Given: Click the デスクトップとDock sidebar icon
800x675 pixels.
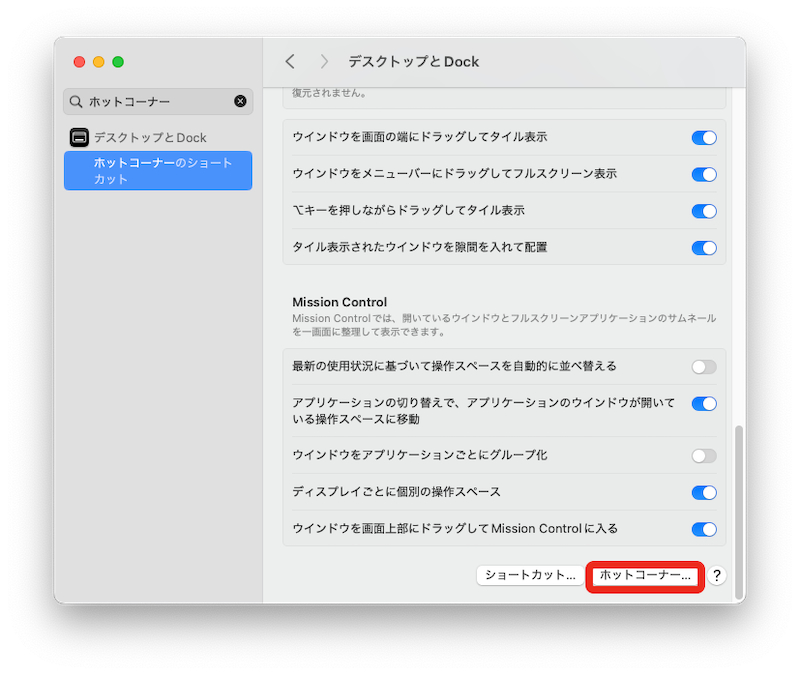Looking at the screenshot, I should (79, 137).
